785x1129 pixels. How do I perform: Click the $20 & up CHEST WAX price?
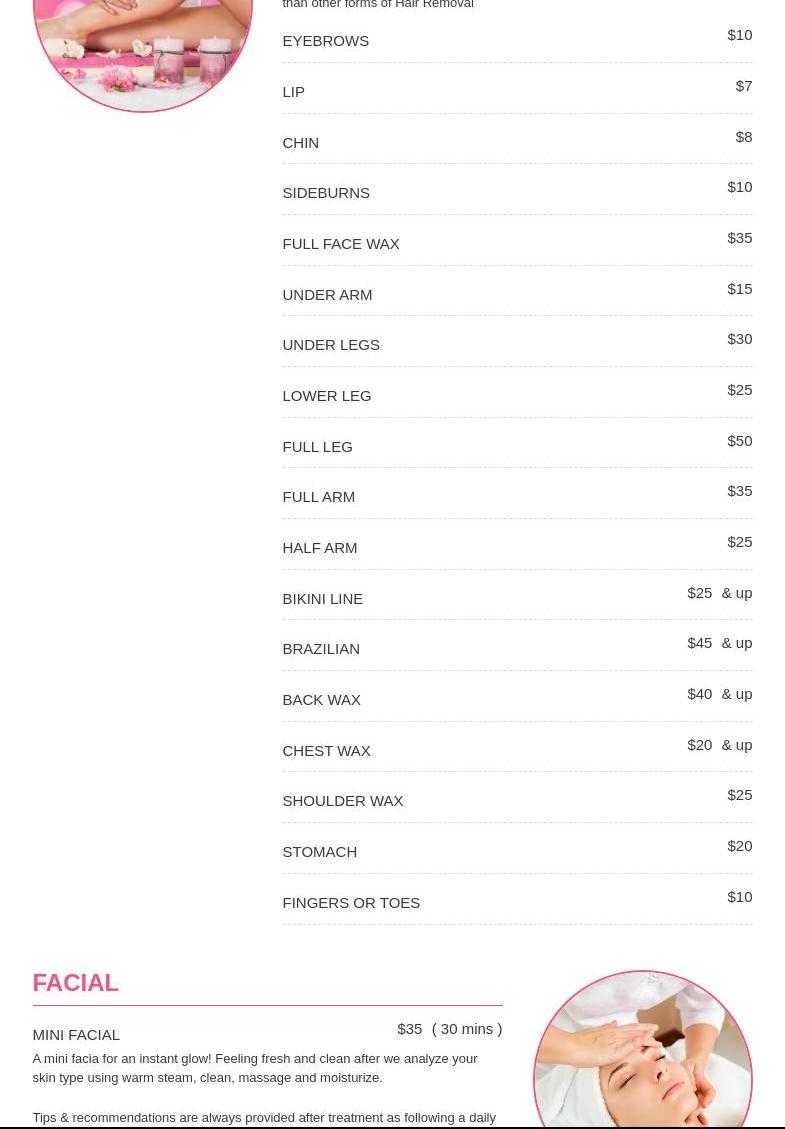coord(718,745)
